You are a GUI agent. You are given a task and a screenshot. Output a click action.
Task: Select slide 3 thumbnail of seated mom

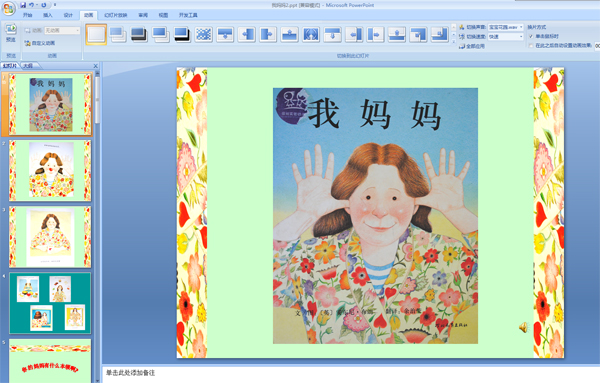point(50,237)
